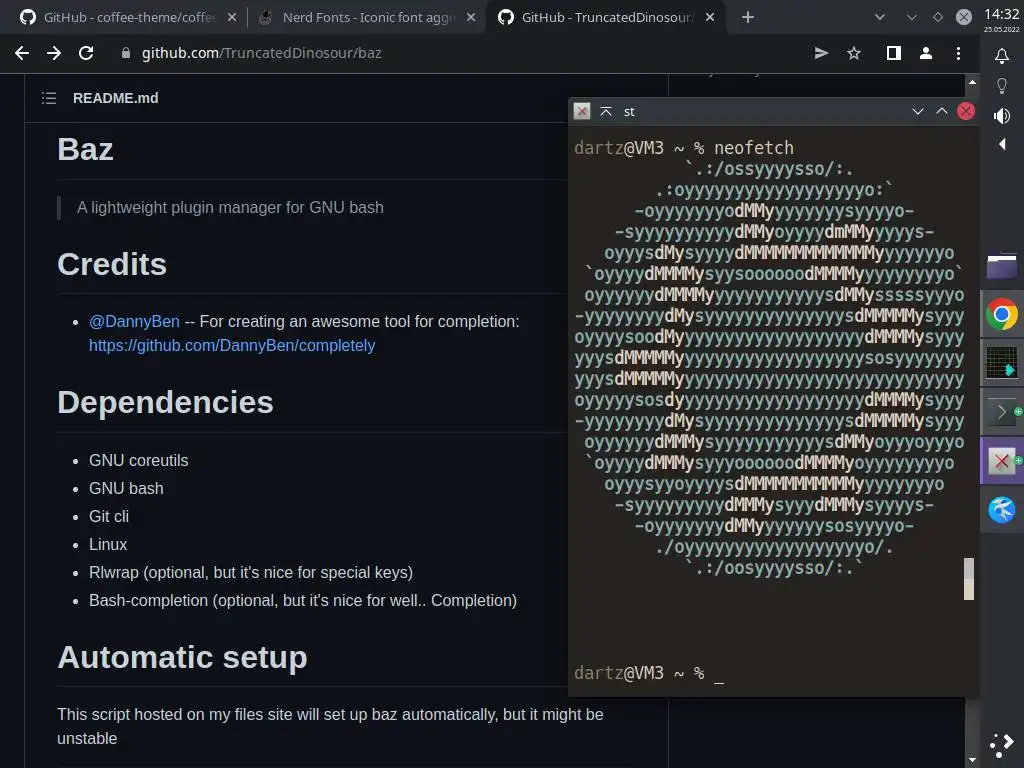Bookmark this page with the star
Viewport: 1024px width, 768px height.
[854, 54]
